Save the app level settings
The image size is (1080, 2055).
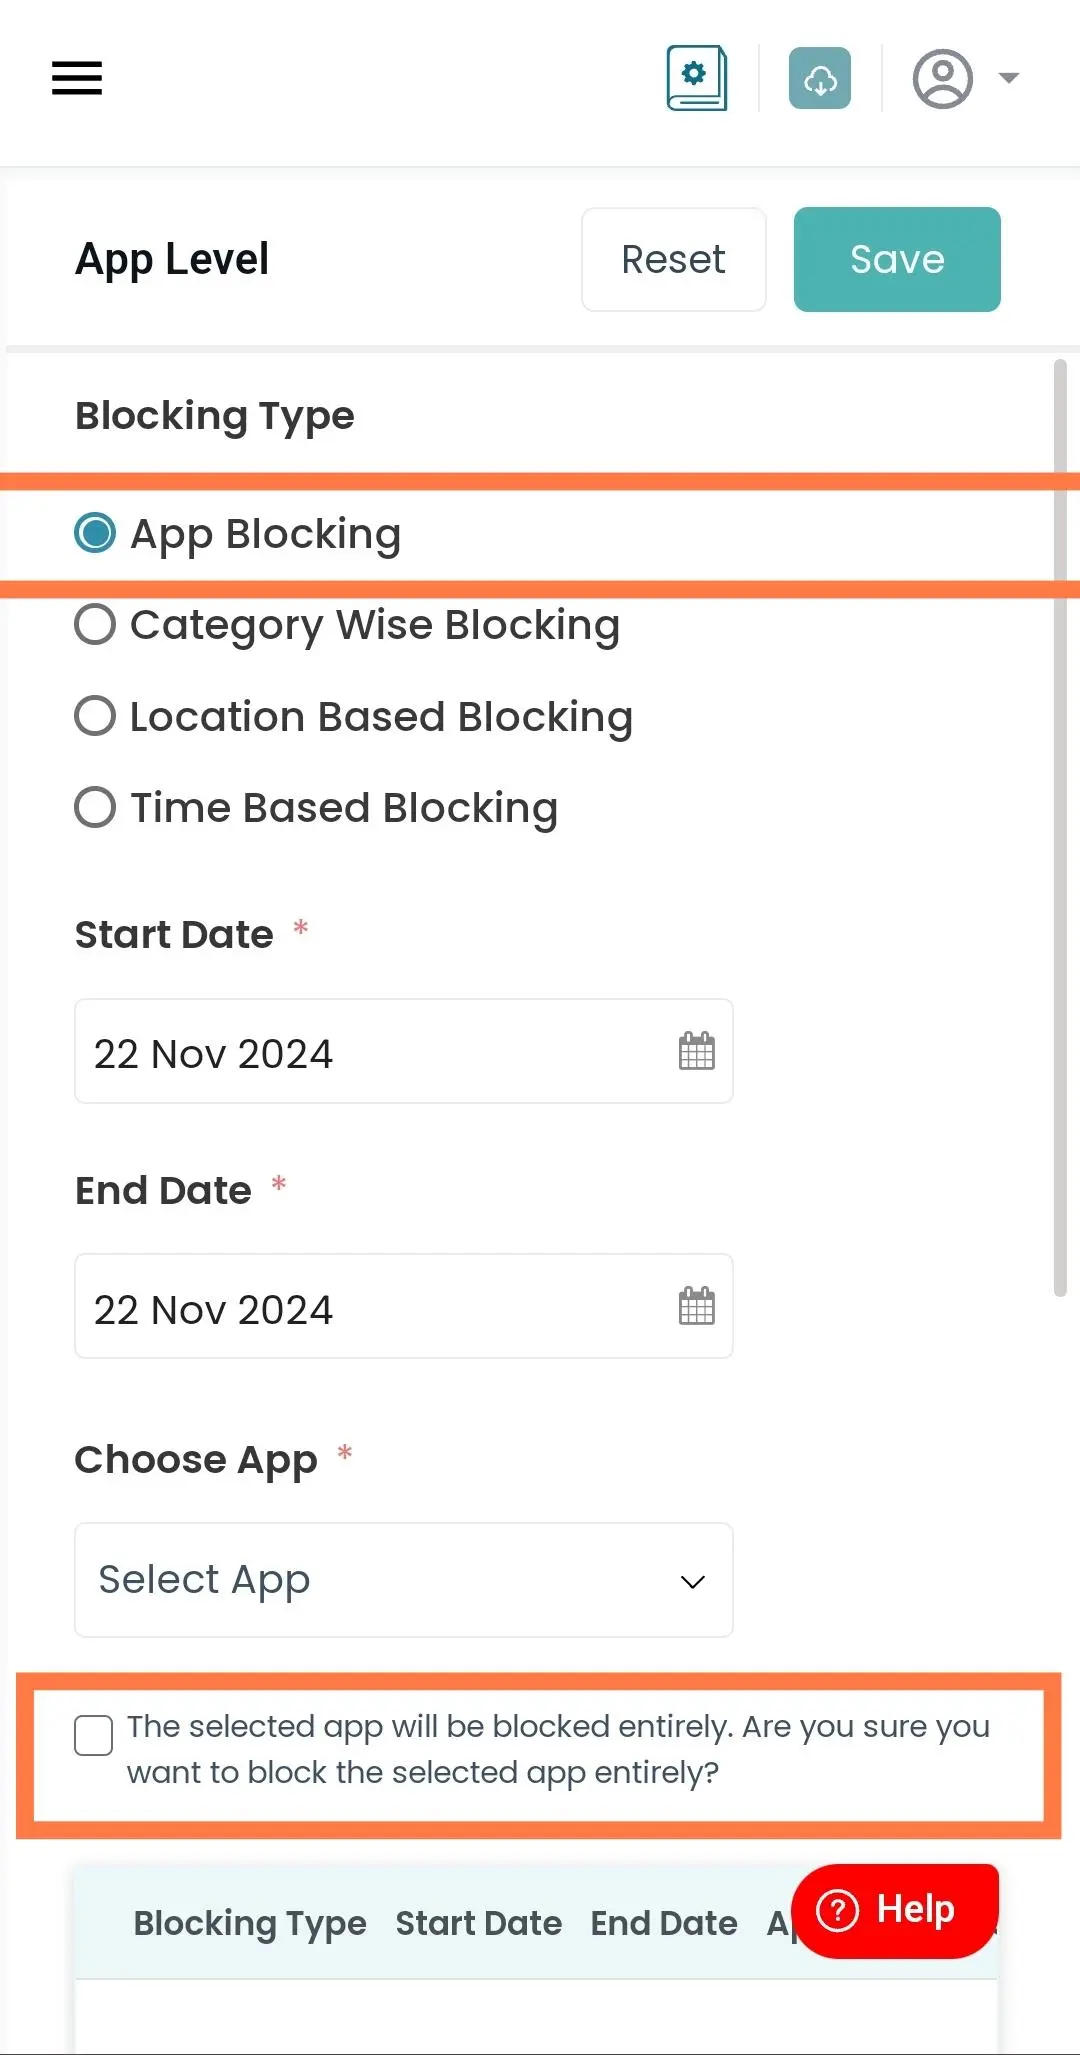(x=897, y=260)
